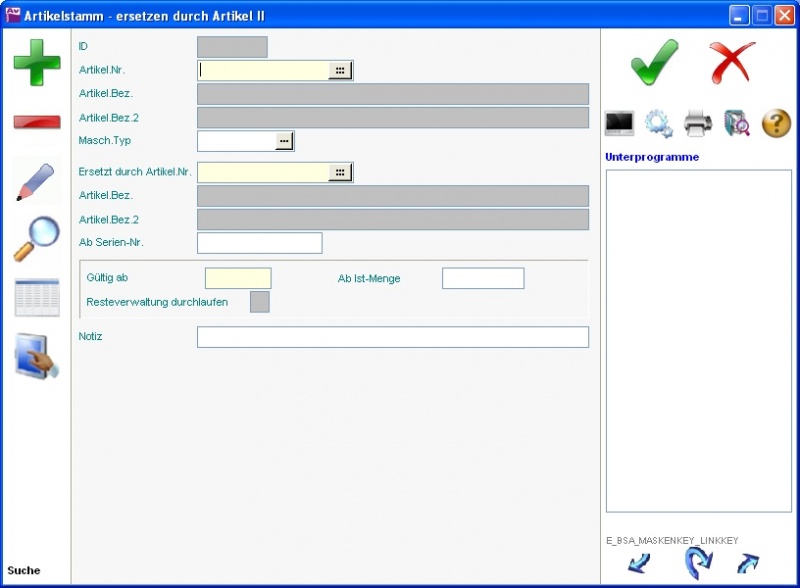This screenshot has width=800, height=588.
Task: Click into the Notiz text field
Action: pyautogui.click(x=392, y=337)
